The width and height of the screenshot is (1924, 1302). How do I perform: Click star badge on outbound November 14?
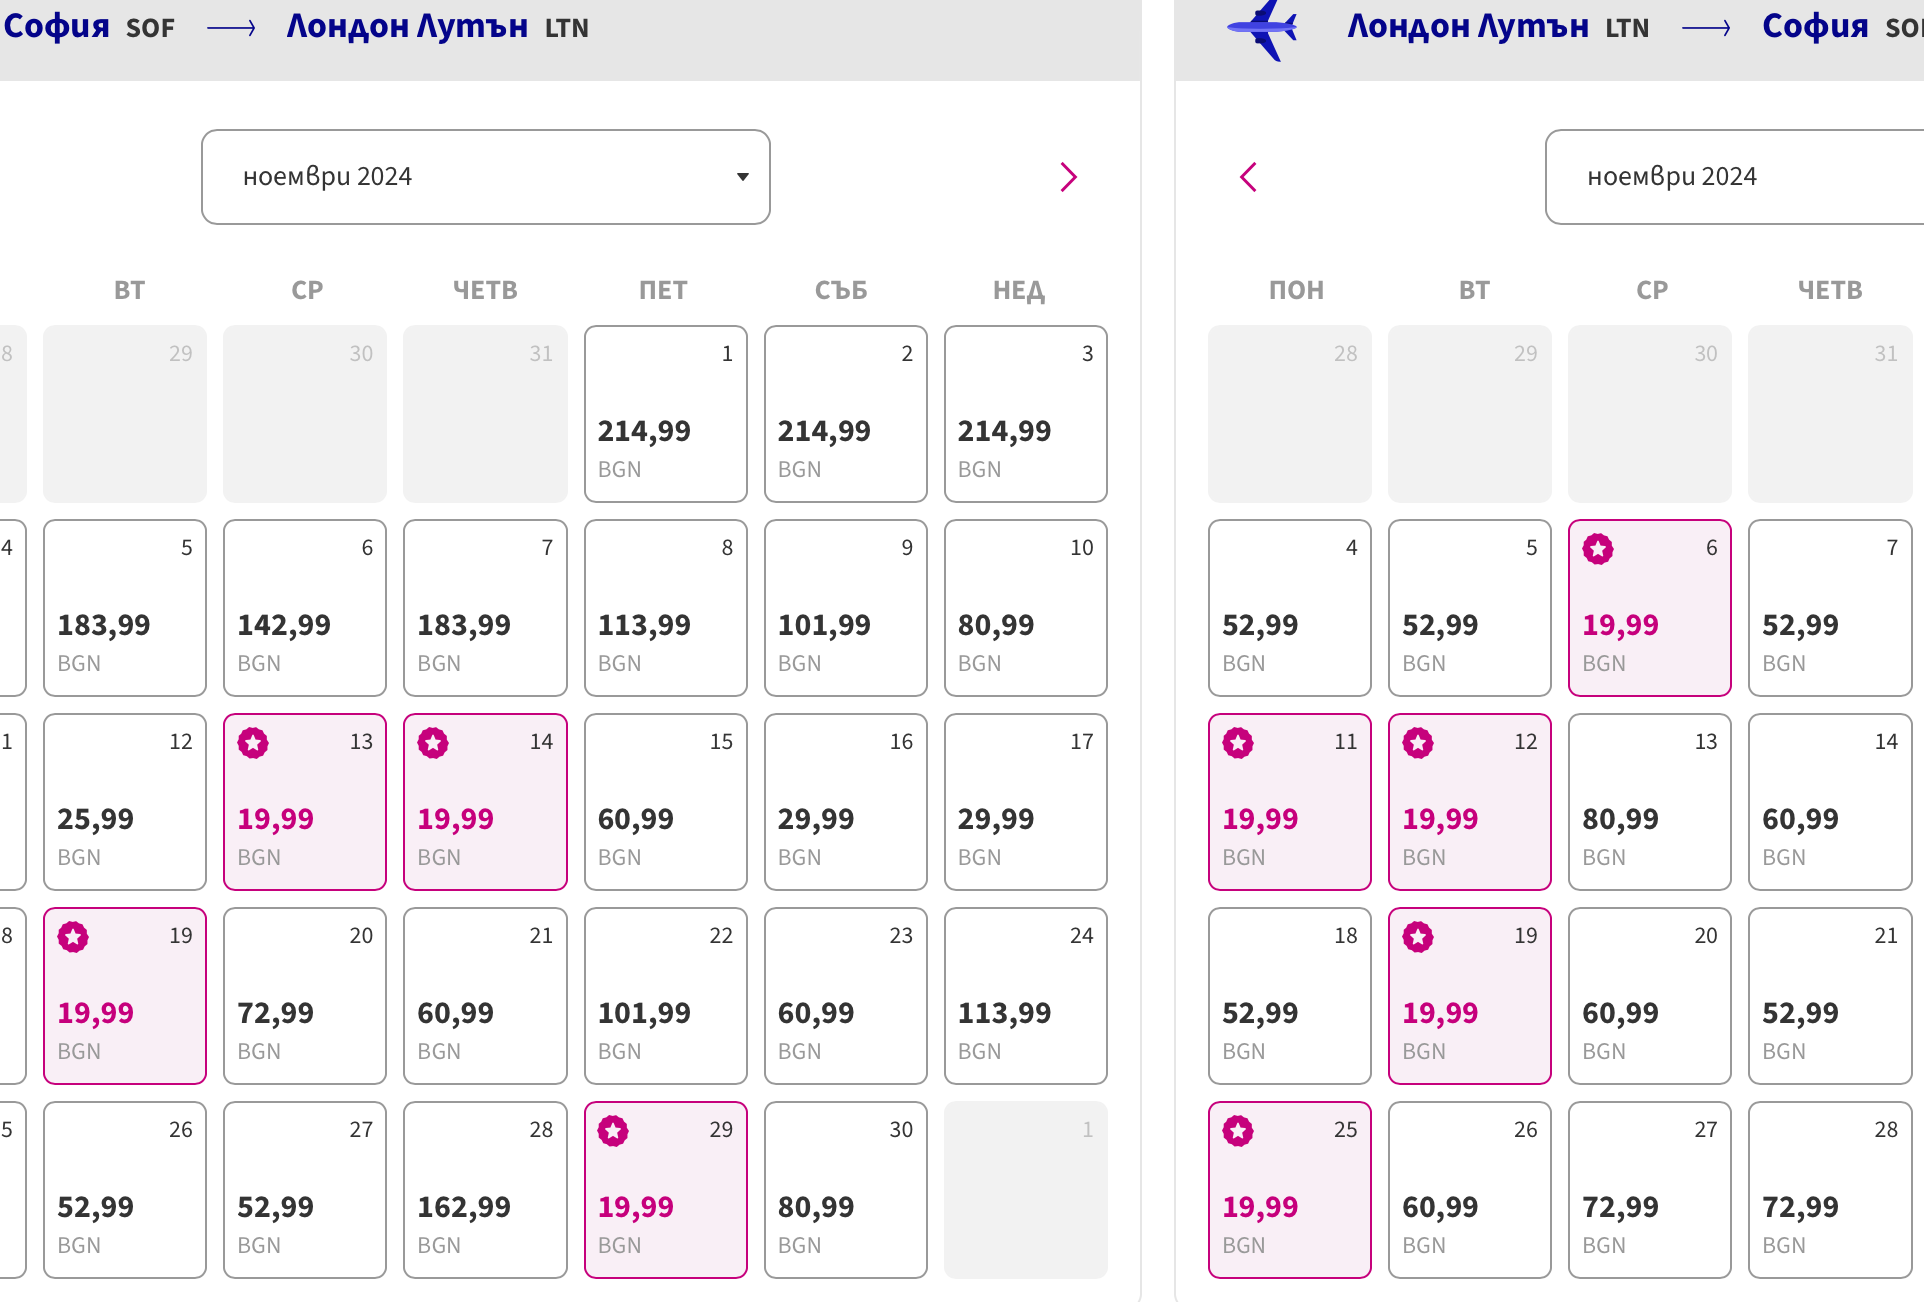pos(433,743)
